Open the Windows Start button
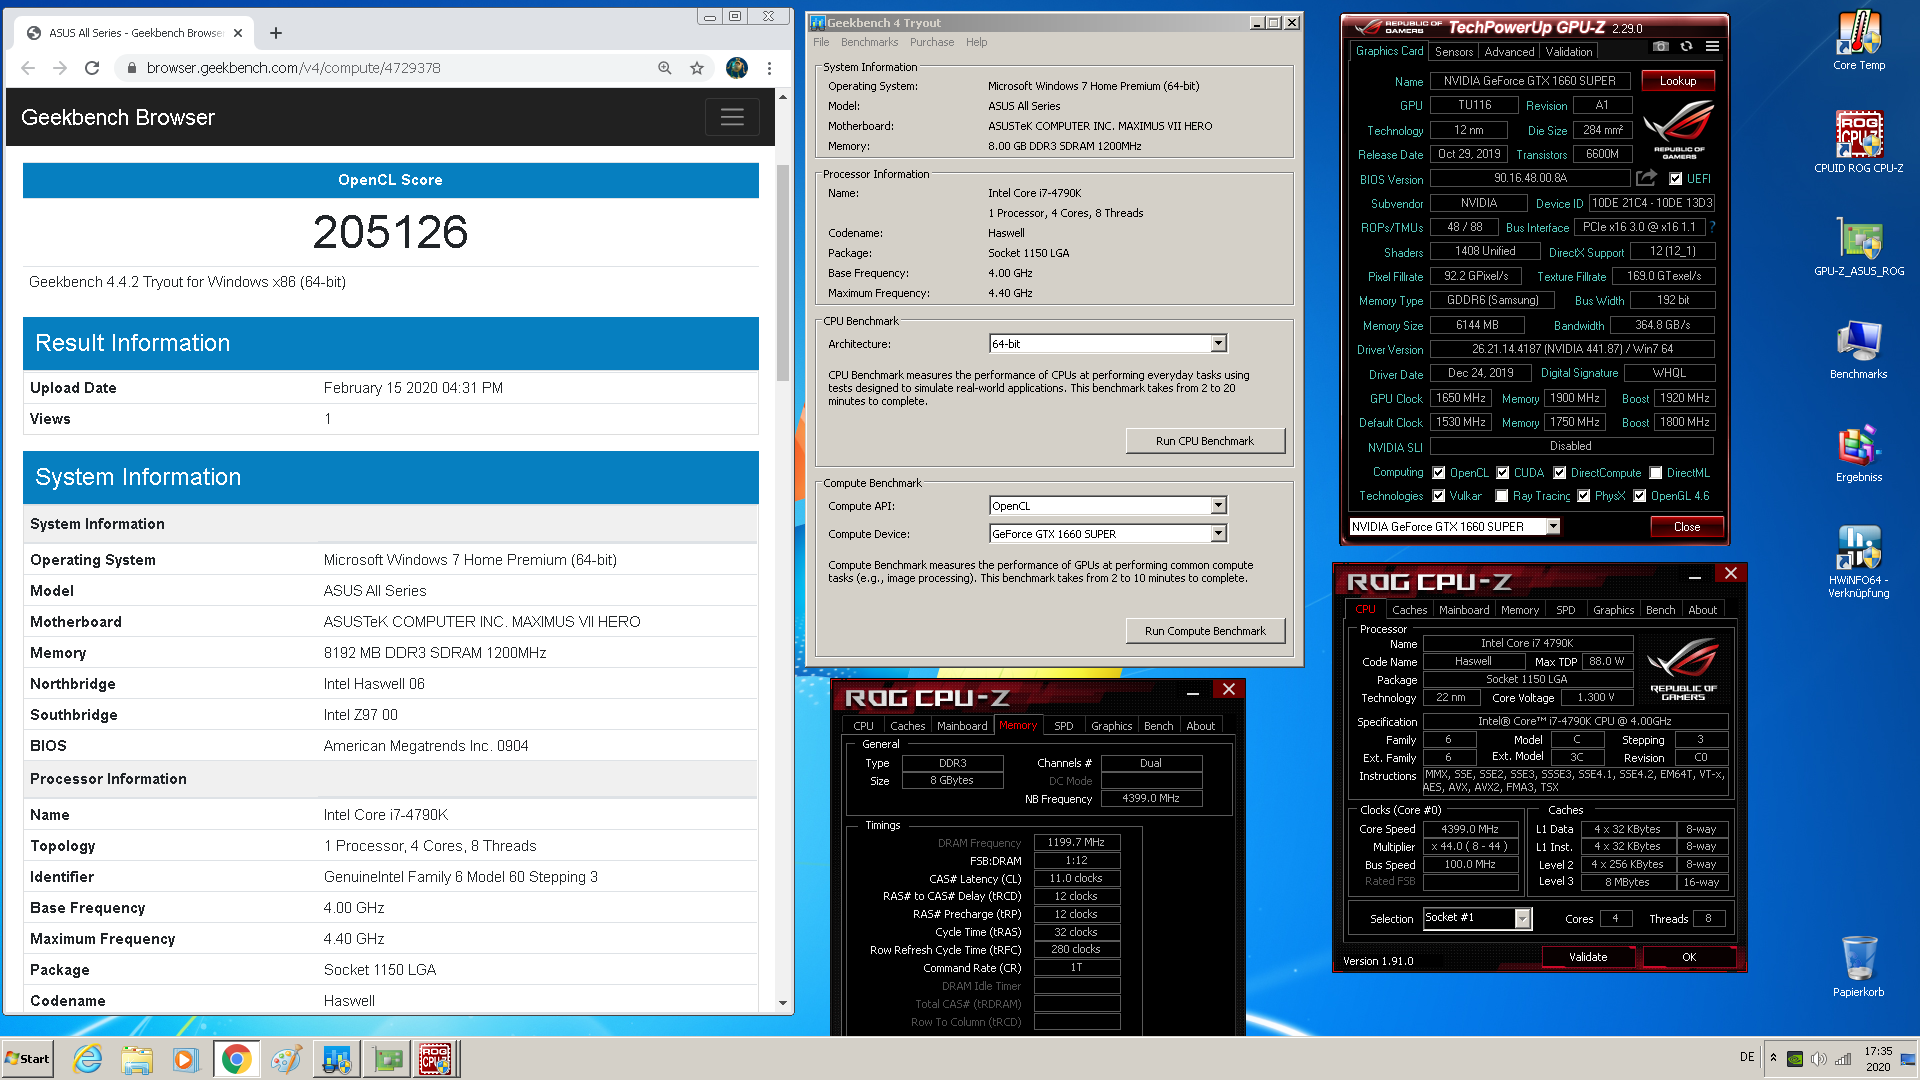1920x1080 pixels. pos(27,1059)
